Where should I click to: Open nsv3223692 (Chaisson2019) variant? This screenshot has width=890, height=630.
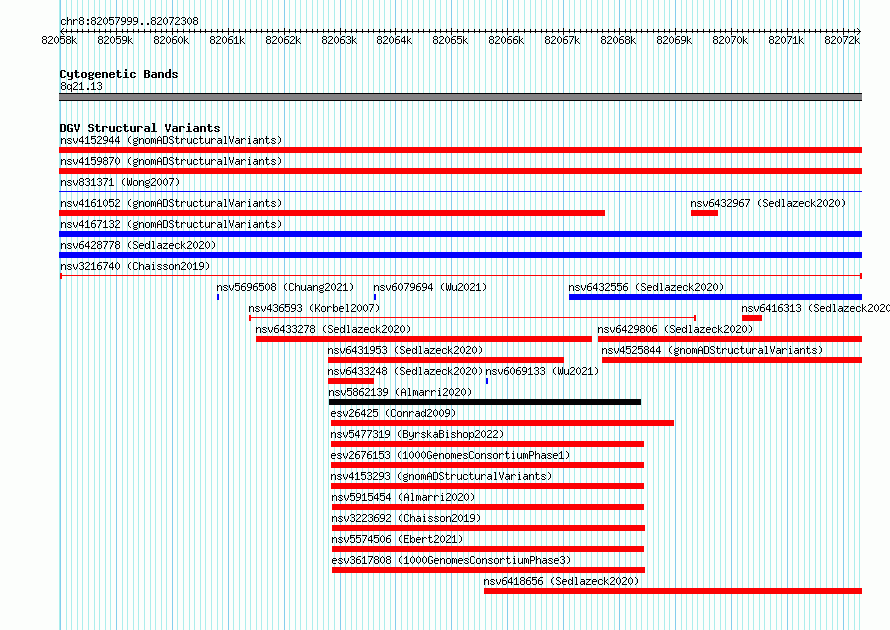pyautogui.click(x=406, y=518)
